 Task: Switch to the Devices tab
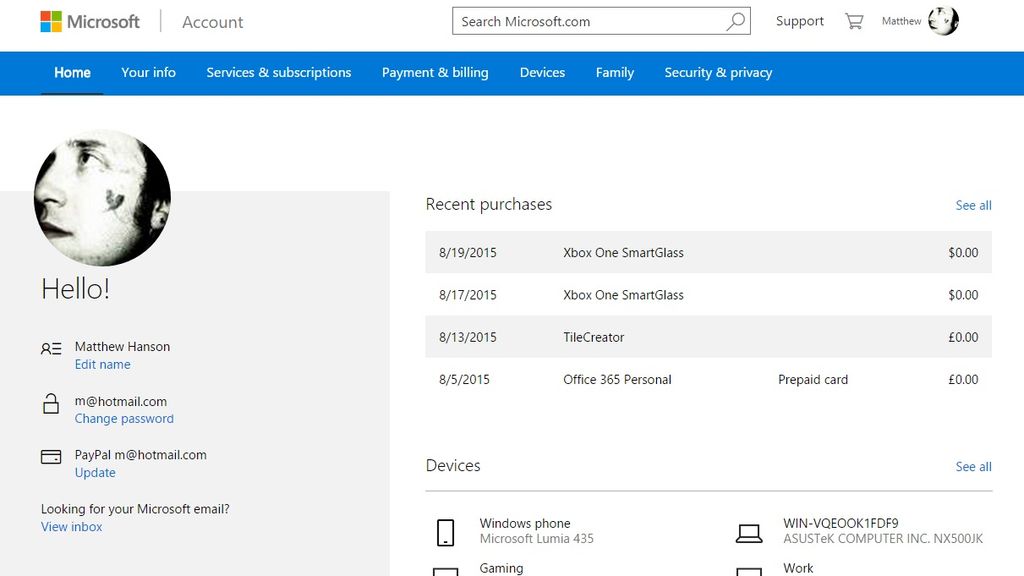tap(542, 72)
